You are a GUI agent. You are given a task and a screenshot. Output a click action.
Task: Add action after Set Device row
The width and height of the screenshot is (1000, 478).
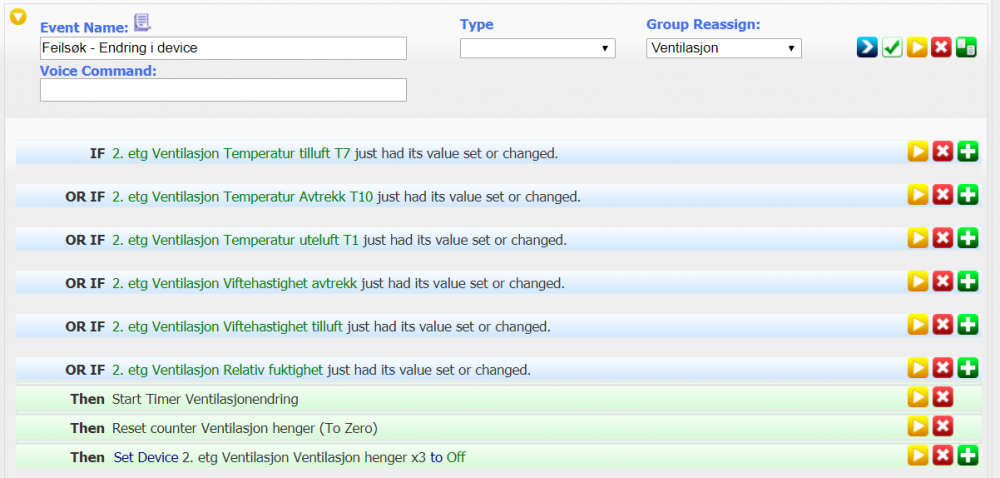(967, 456)
